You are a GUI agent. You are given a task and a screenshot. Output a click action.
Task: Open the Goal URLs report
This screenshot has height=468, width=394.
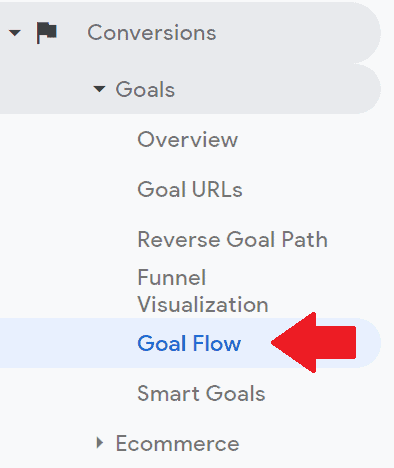point(190,189)
